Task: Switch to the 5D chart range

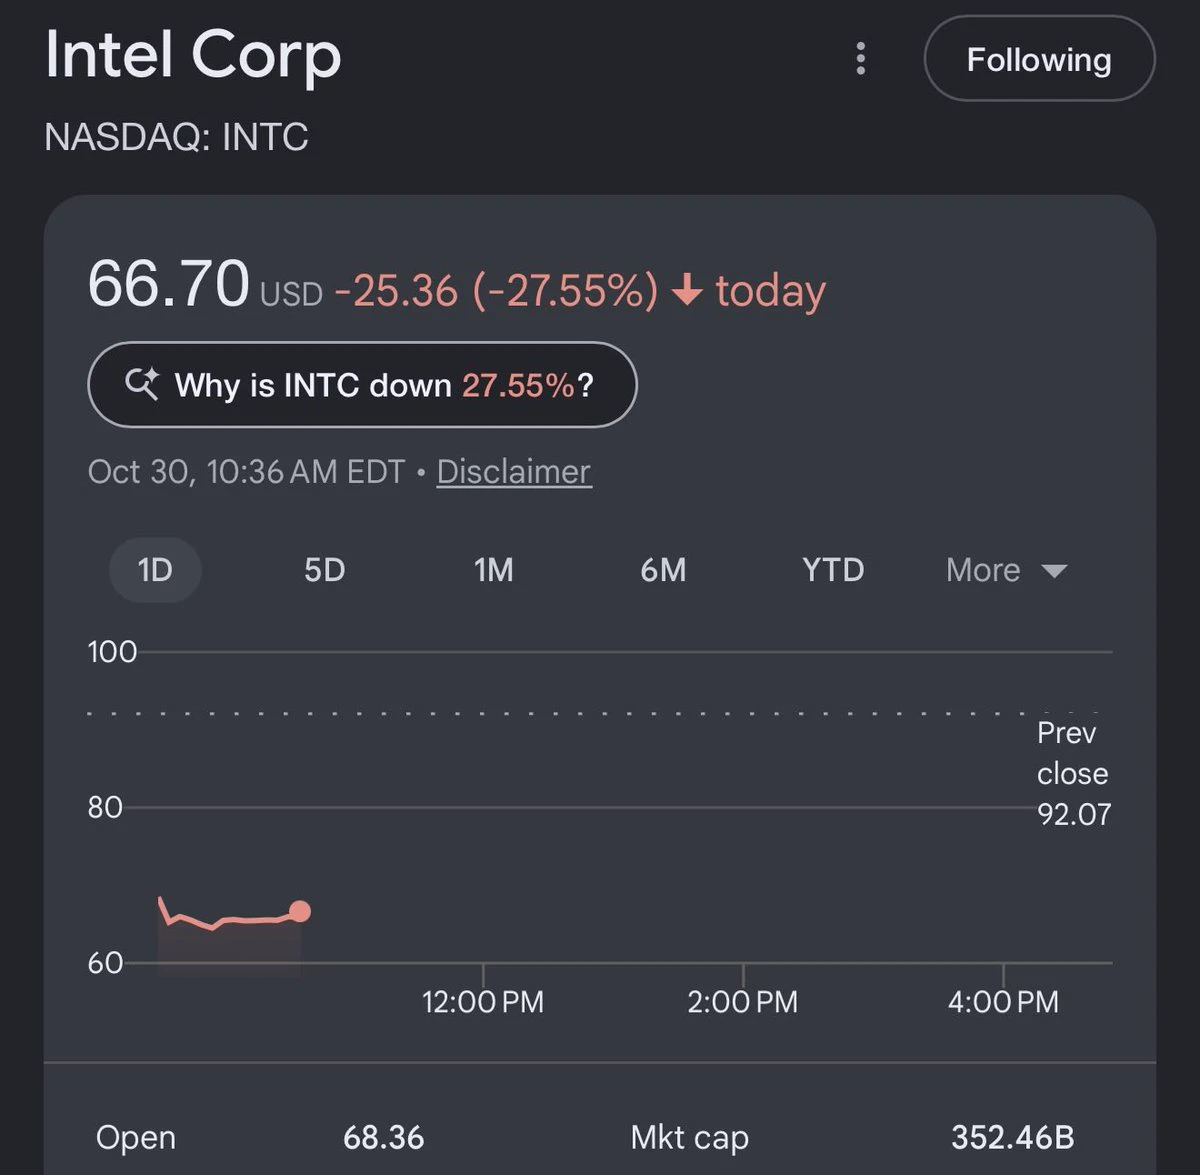Action: [x=324, y=570]
